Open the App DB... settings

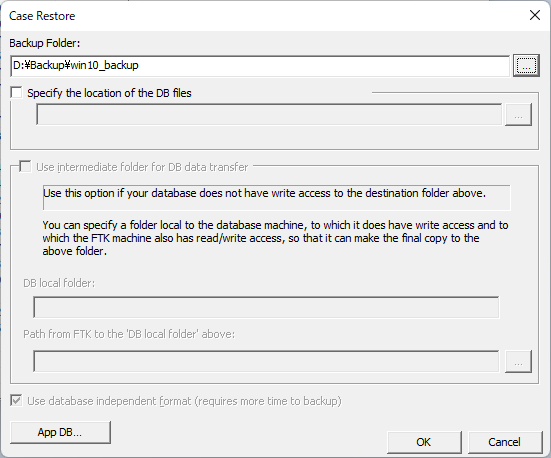pos(60,432)
